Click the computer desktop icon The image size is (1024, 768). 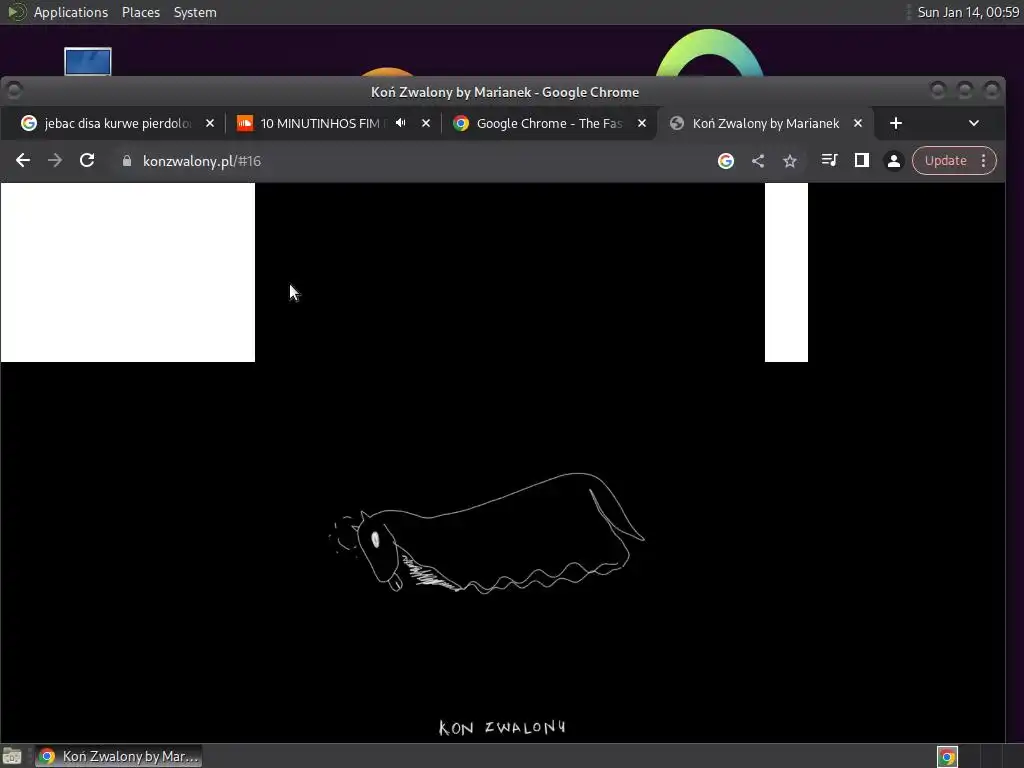point(88,61)
